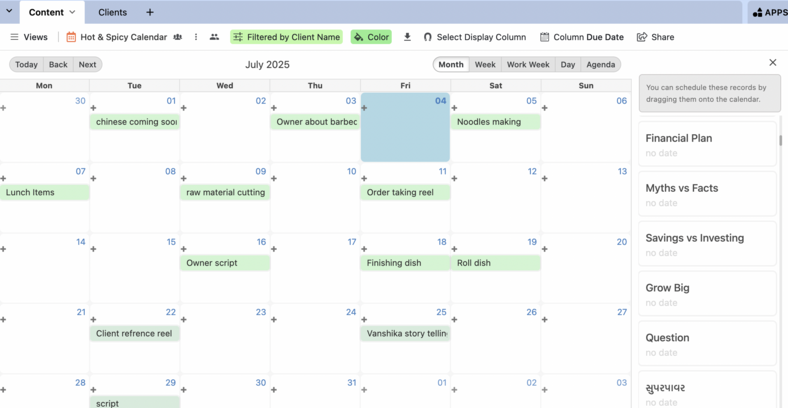Switch calendar to Week view
The image size is (788, 408).
485,64
